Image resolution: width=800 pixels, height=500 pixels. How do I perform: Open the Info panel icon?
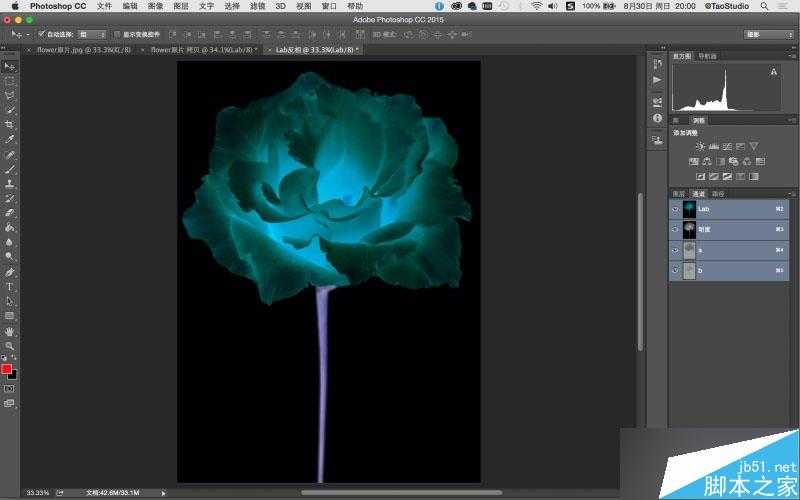(657, 118)
